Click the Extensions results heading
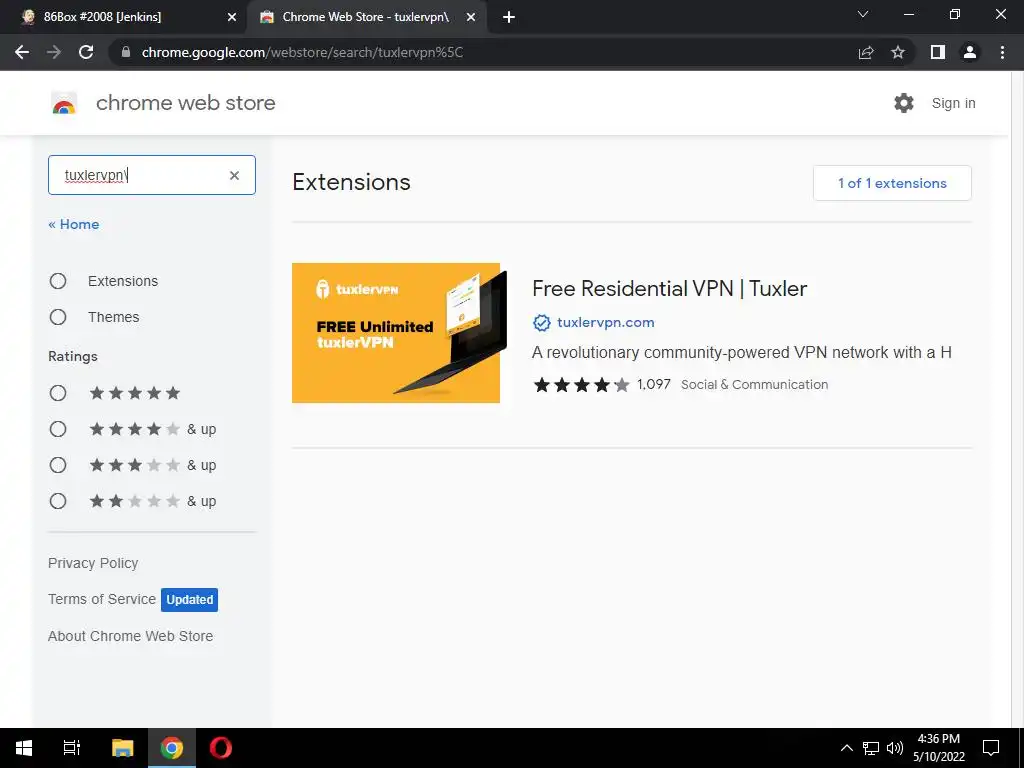1024x768 pixels. [x=351, y=182]
